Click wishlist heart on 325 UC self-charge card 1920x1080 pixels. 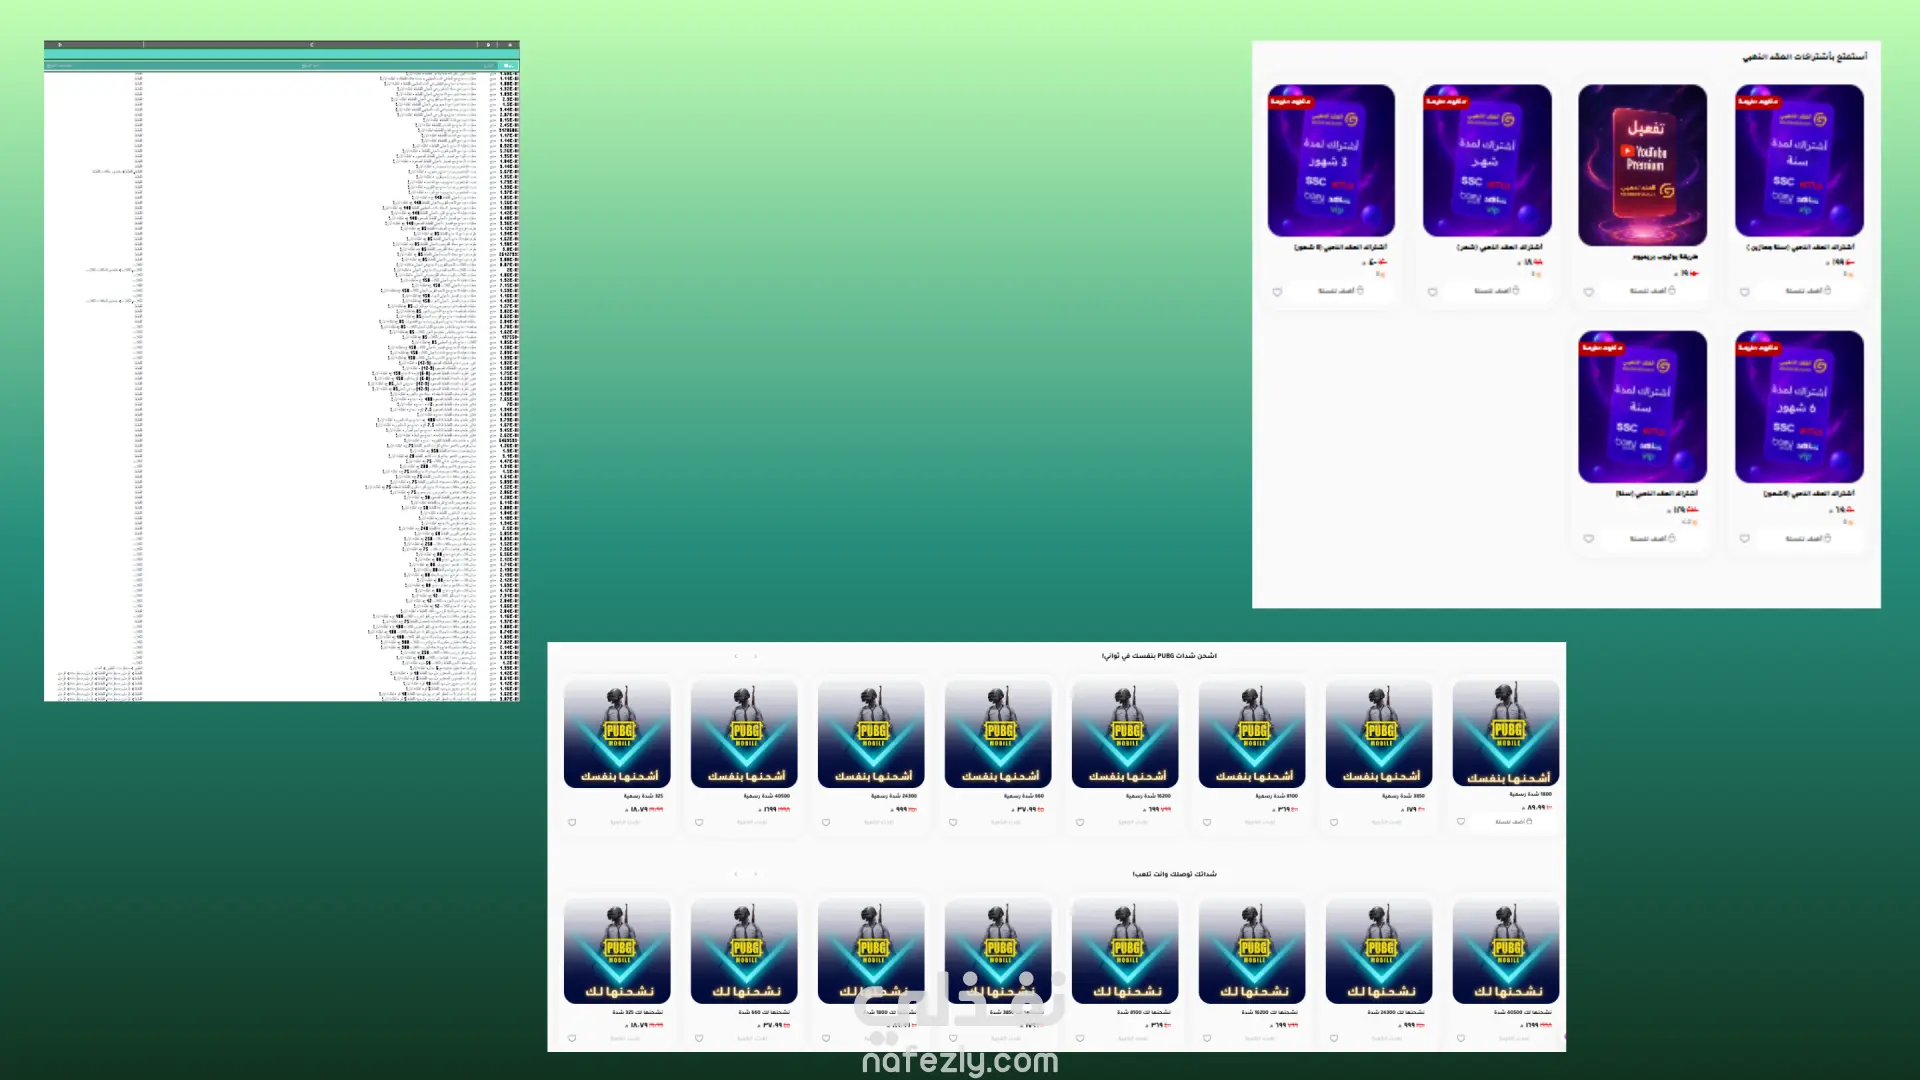572,823
